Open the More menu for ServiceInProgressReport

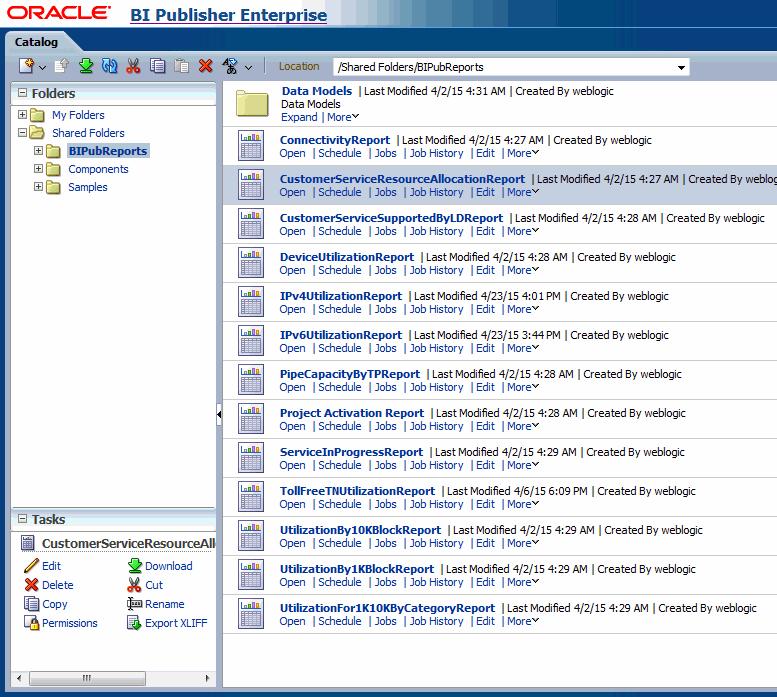[x=523, y=465]
